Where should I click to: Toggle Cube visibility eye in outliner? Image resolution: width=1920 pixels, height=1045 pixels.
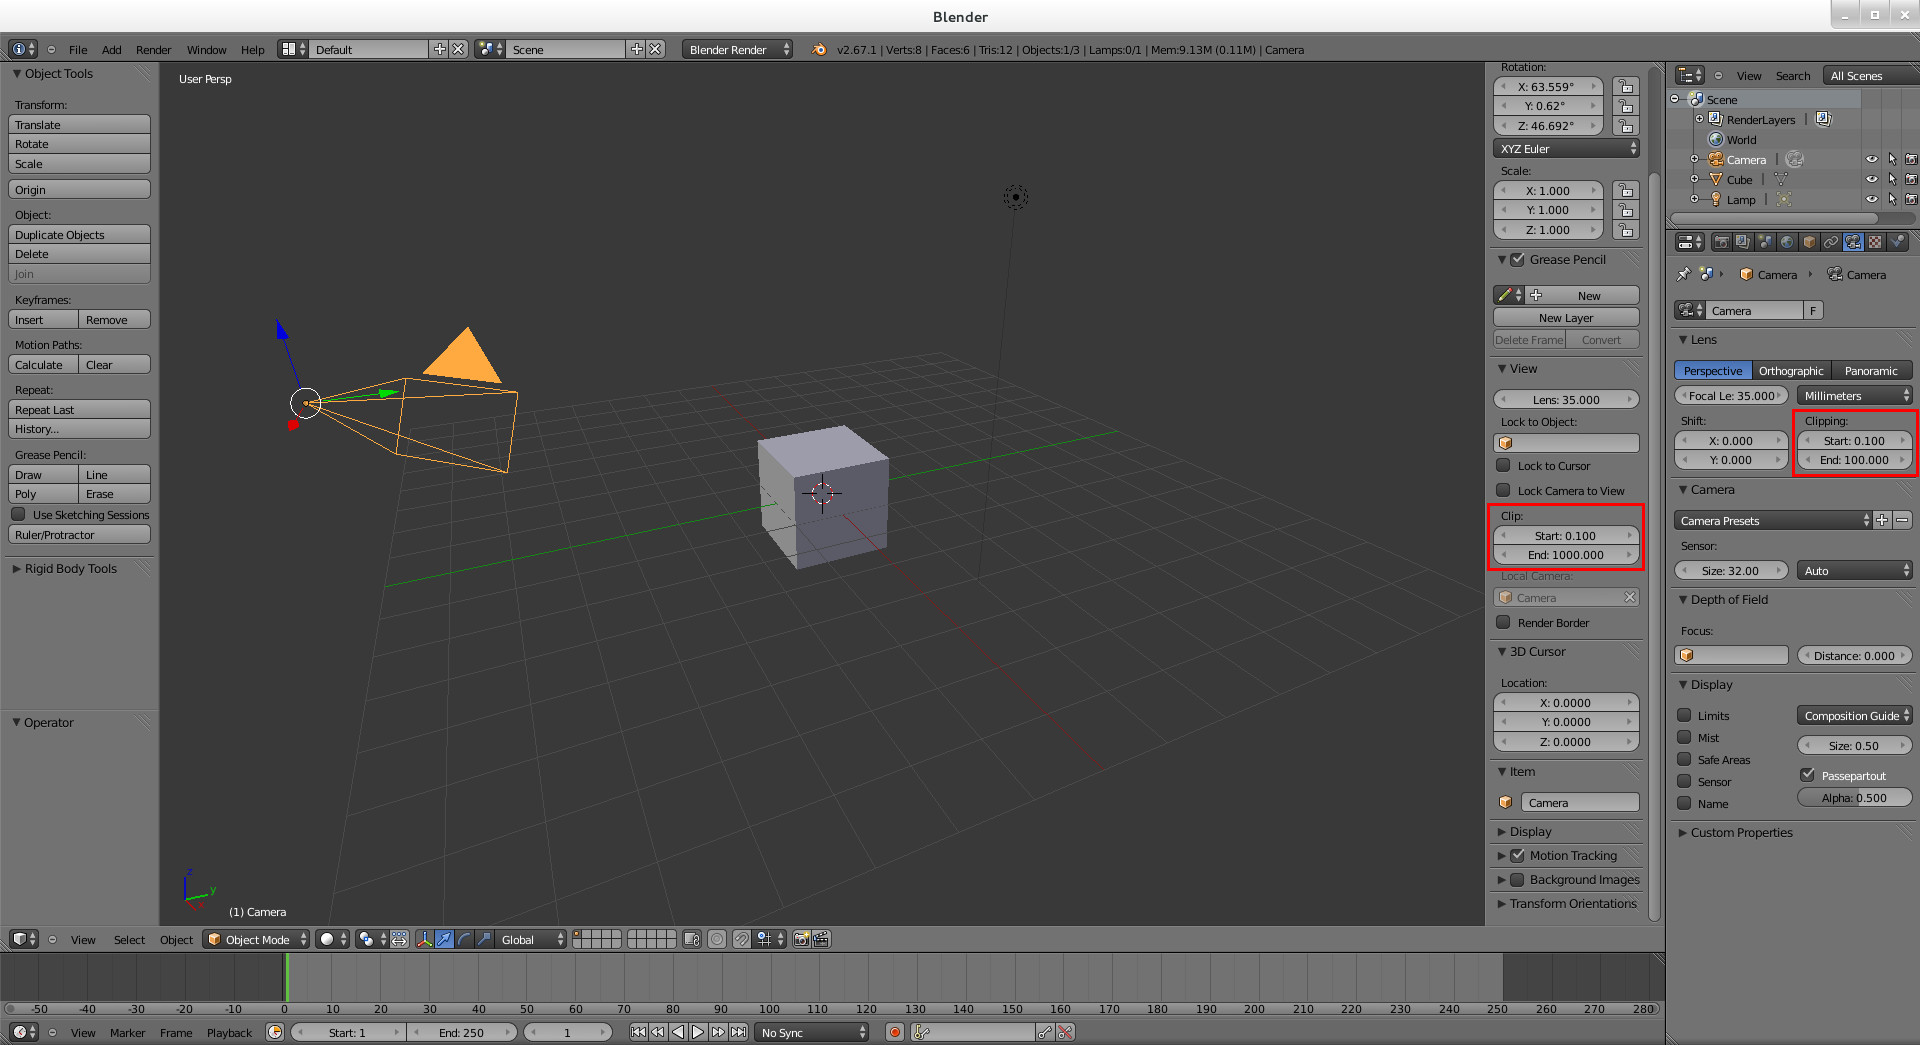tap(1871, 179)
